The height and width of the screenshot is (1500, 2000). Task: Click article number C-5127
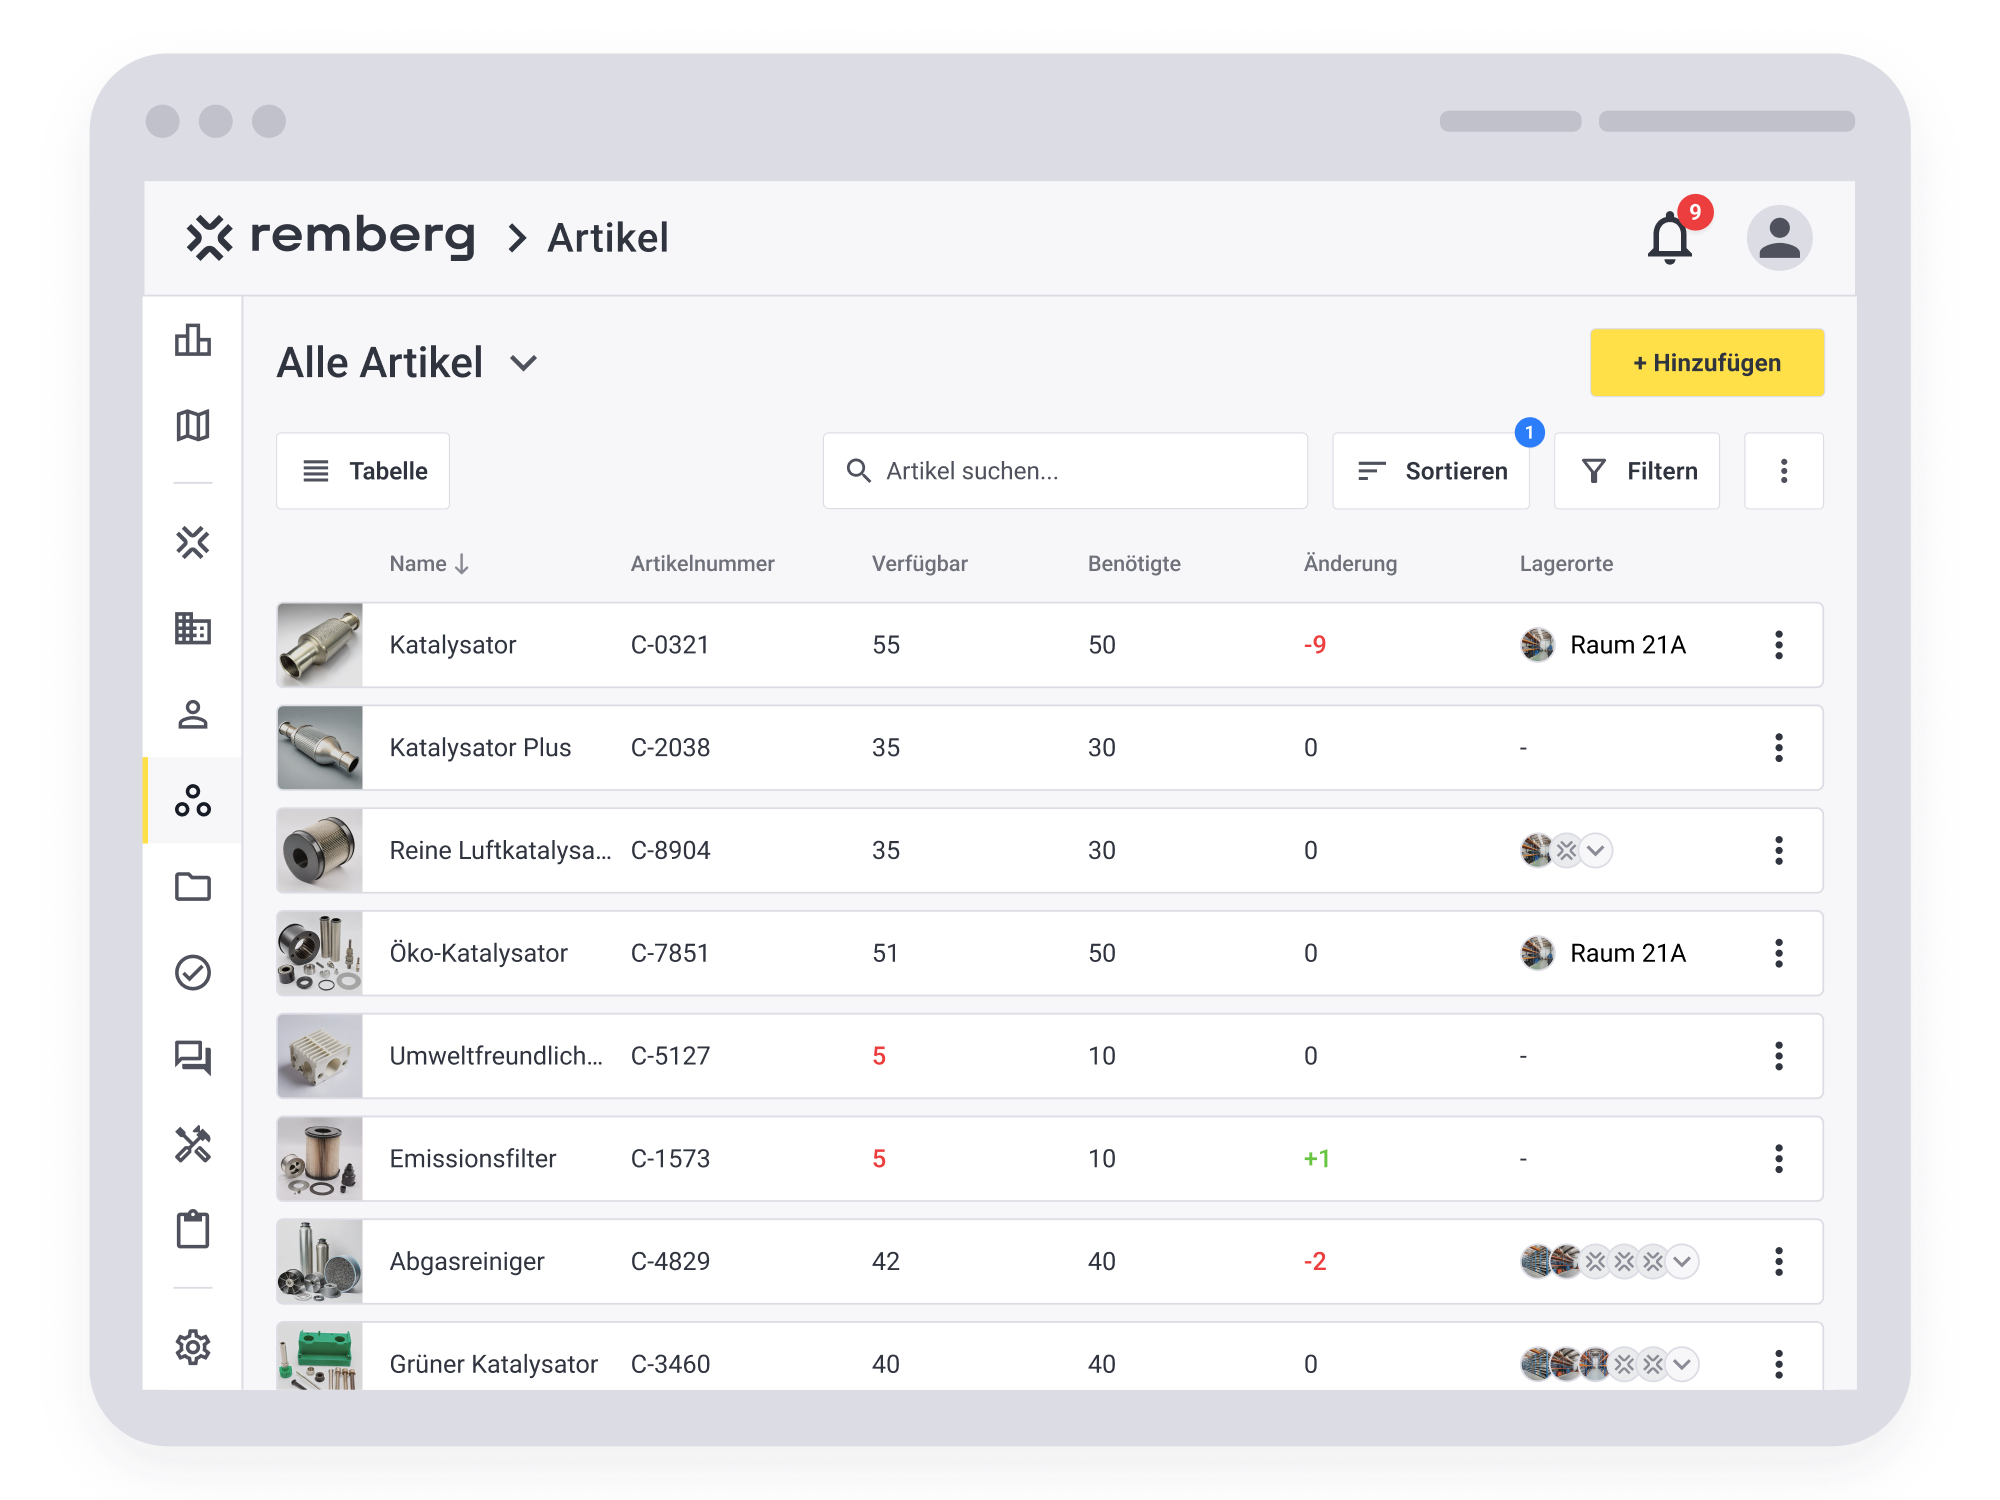(670, 1056)
